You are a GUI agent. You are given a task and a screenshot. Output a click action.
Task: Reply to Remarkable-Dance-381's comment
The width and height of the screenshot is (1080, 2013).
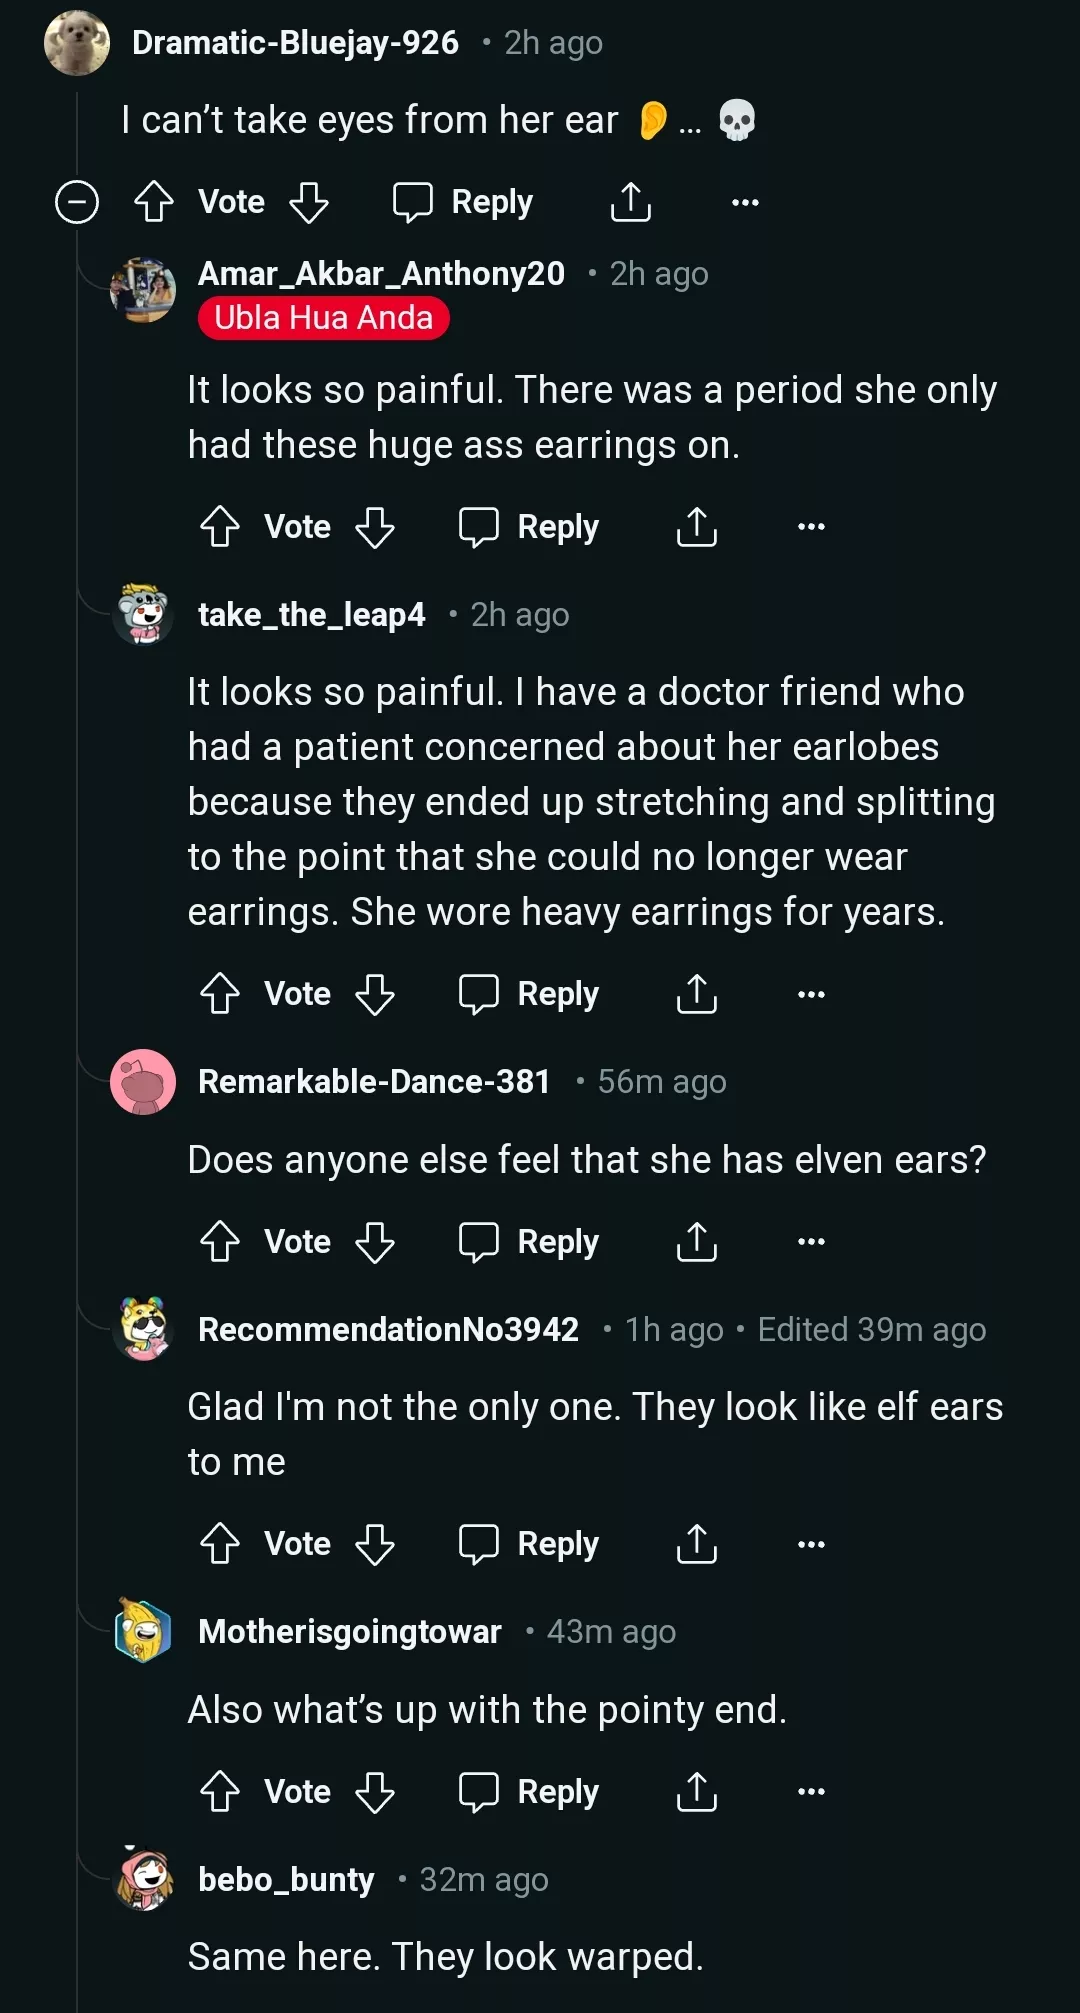click(529, 1242)
